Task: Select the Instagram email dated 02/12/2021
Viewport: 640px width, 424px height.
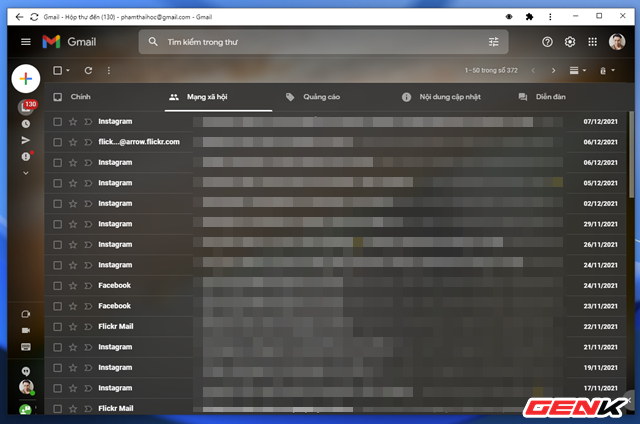Action: pyautogui.click(x=58, y=204)
